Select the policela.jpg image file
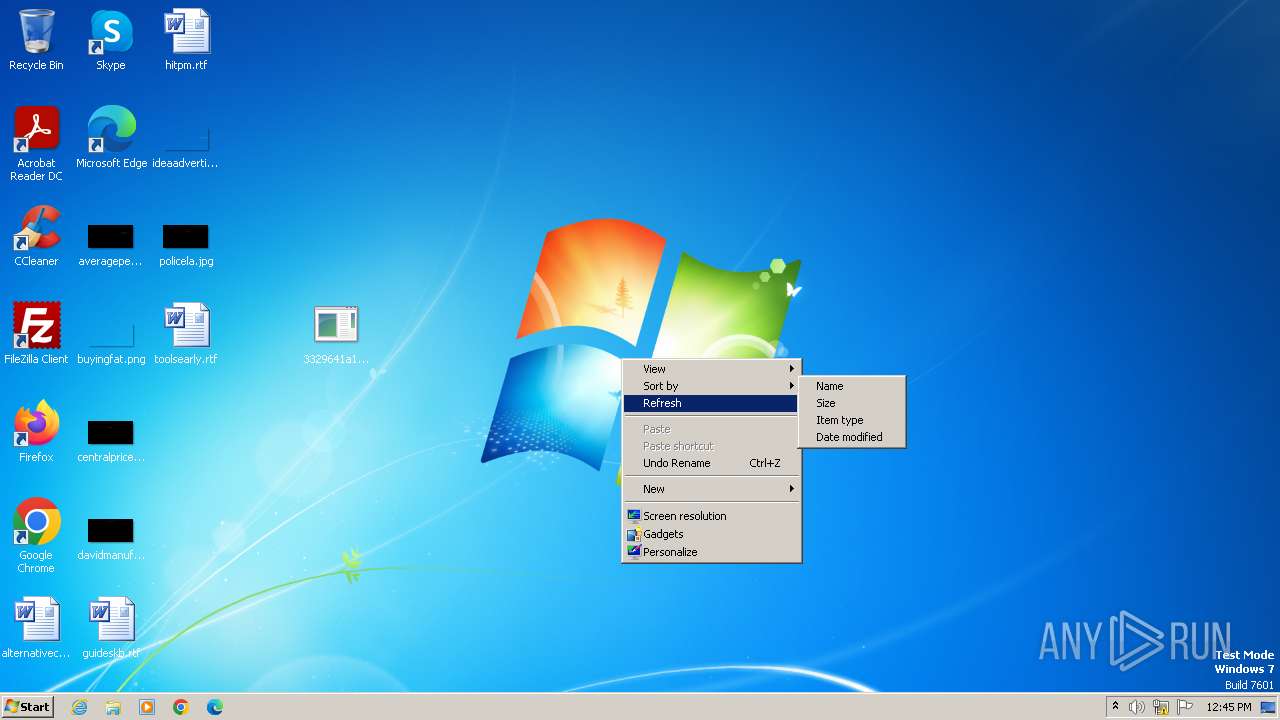Screen dimensions: 1280x720 pos(186,244)
